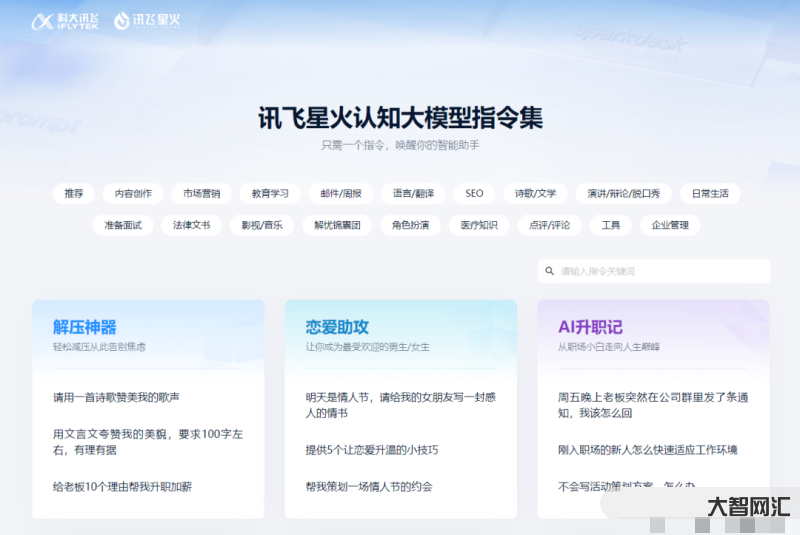Open the 恋爱助攻 card heading

coord(337,327)
